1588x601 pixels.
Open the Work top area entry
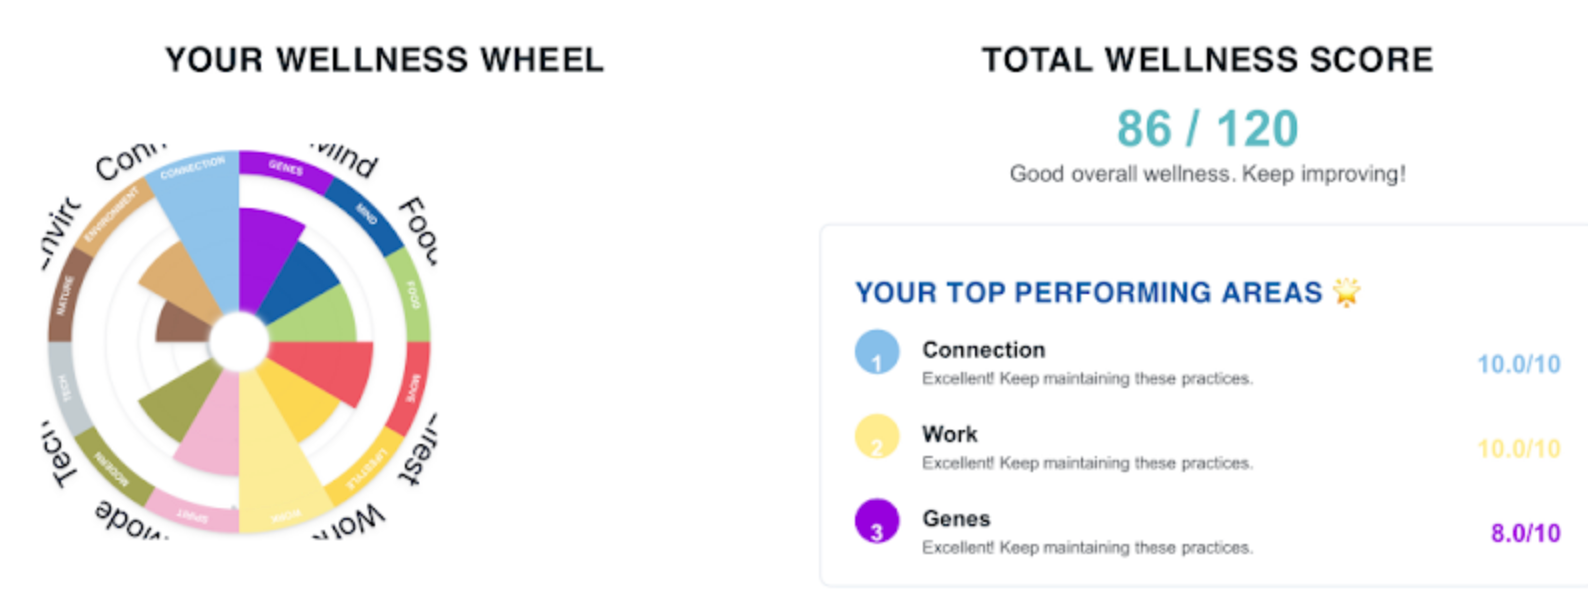tap(1207, 446)
